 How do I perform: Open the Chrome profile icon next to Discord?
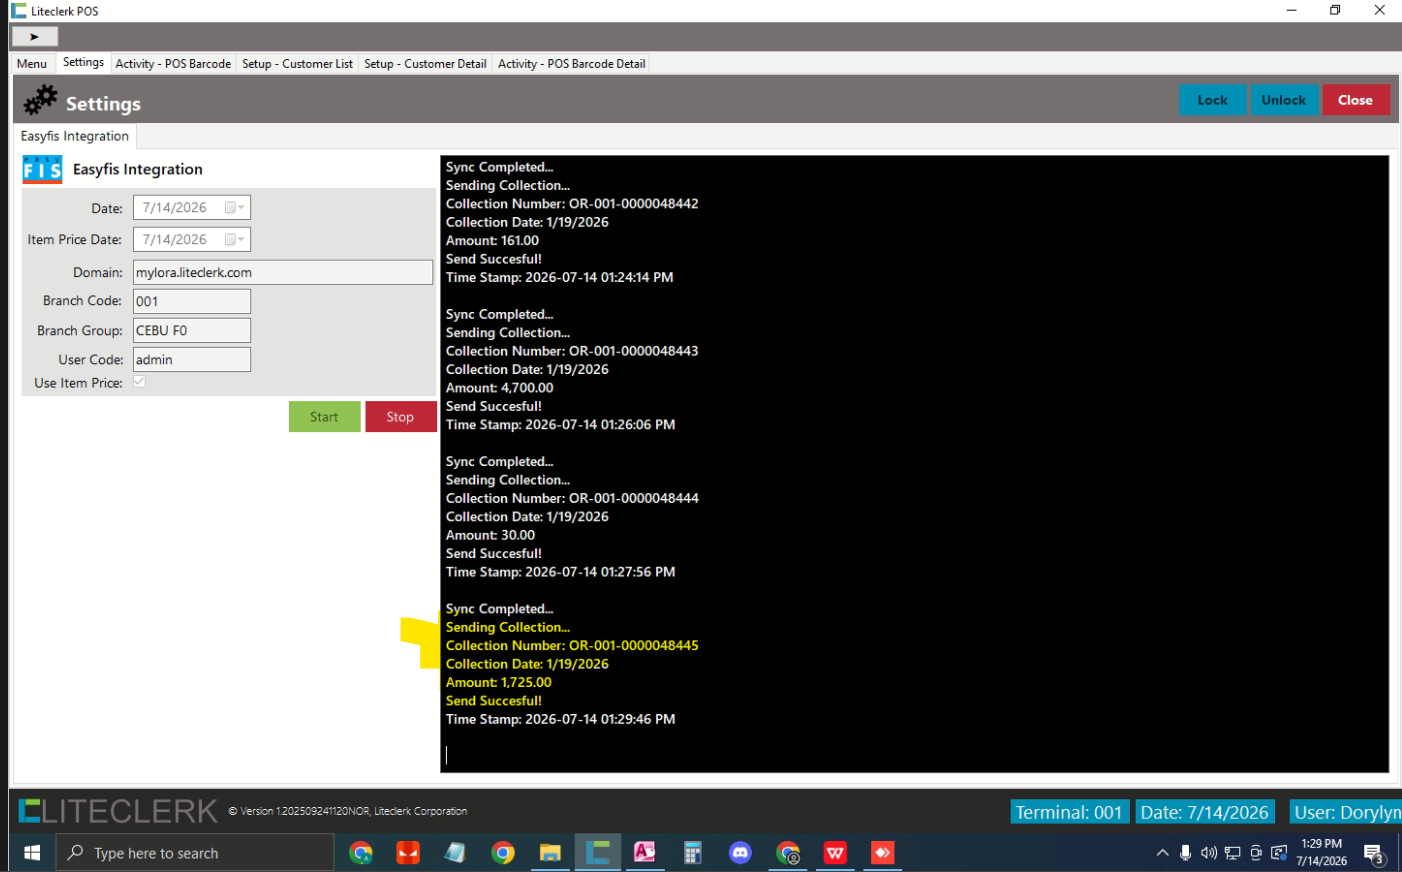click(788, 853)
